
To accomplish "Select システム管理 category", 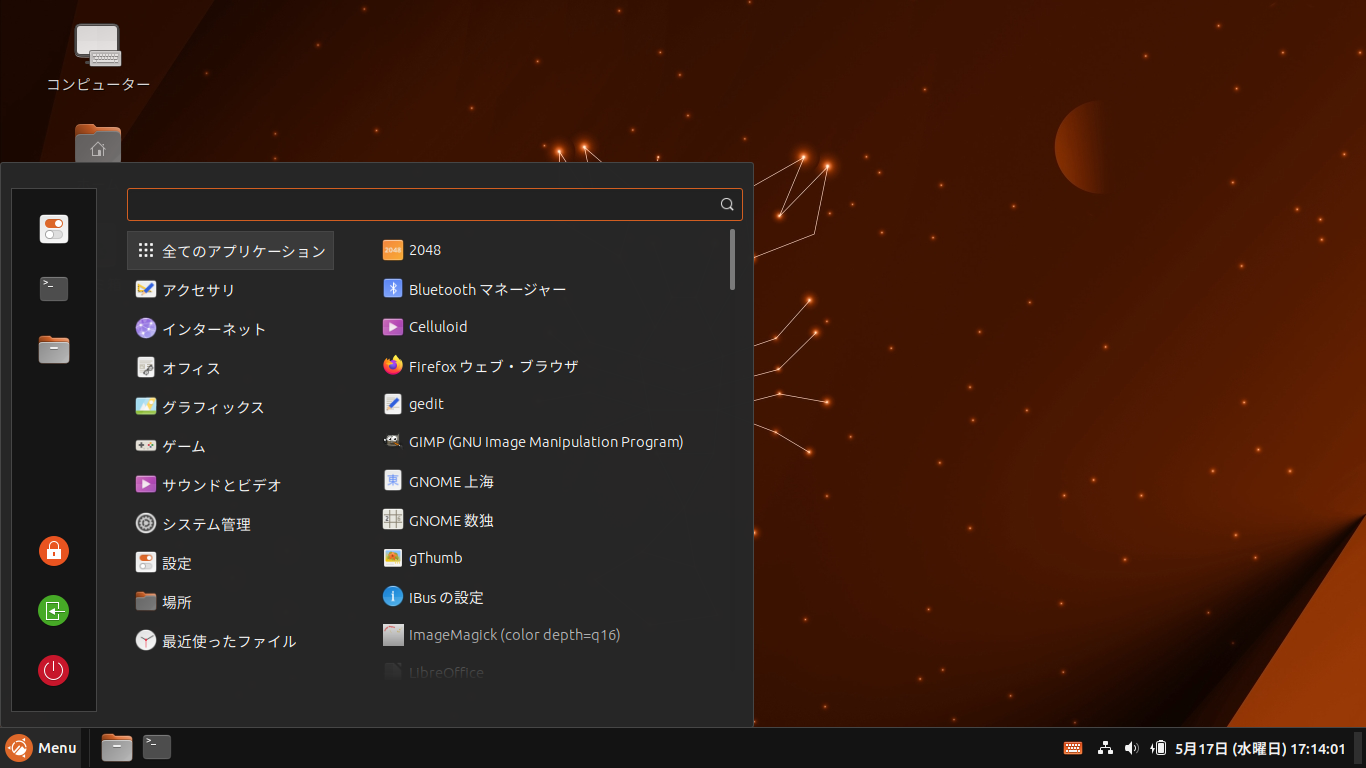I will click(x=230, y=524).
